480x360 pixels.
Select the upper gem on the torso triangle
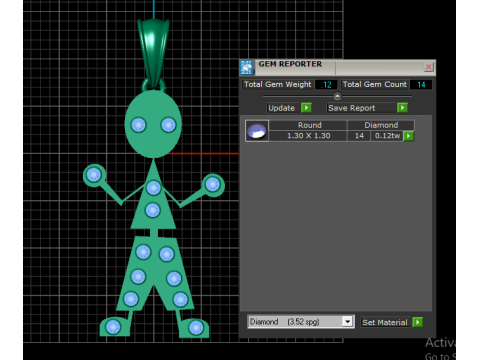coord(153,188)
